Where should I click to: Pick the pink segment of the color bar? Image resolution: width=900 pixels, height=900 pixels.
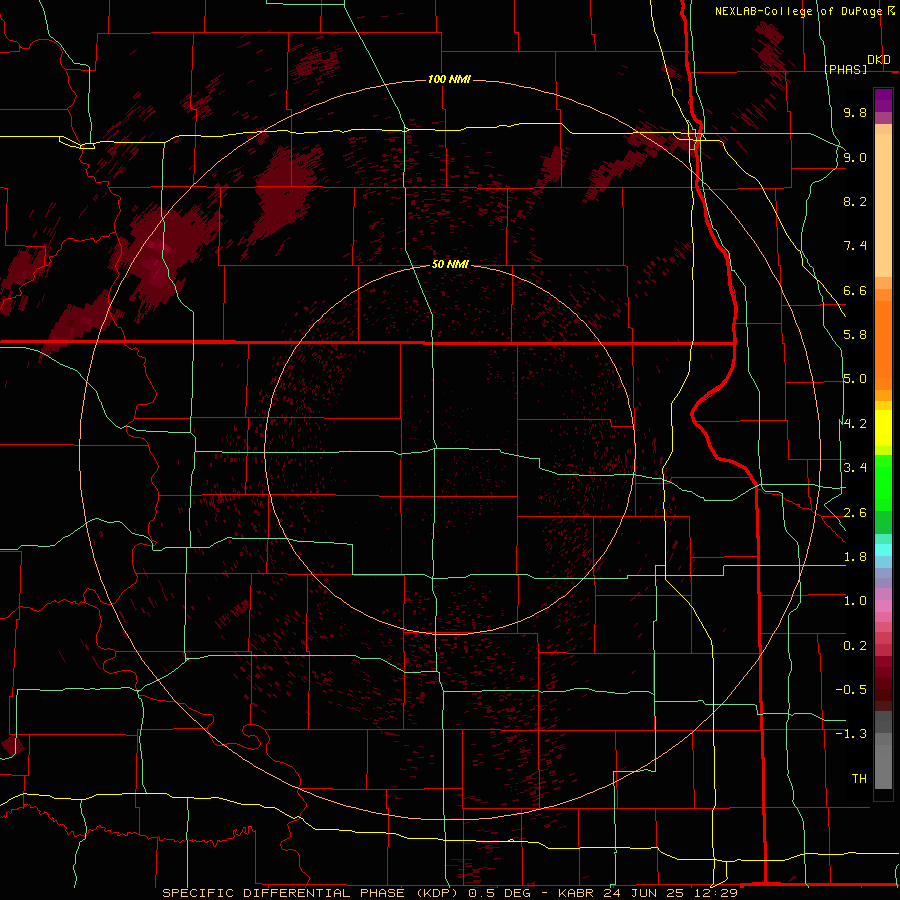click(x=883, y=606)
